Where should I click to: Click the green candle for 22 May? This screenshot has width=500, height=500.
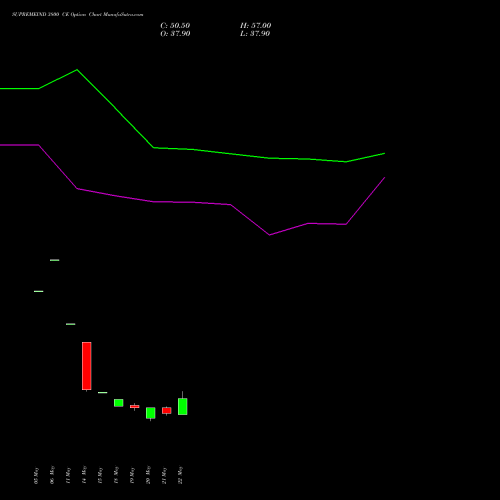coord(183,406)
